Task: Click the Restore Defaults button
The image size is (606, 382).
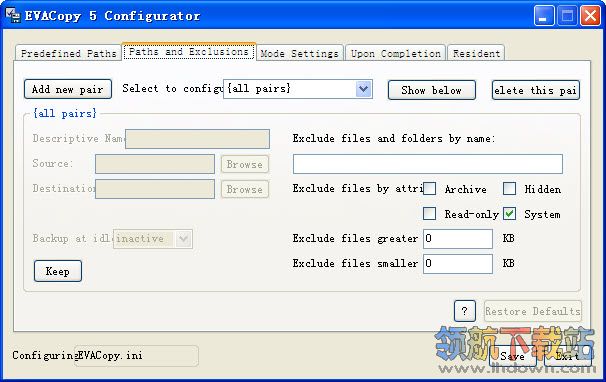Action: pyautogui.click(x=533, y=311)
